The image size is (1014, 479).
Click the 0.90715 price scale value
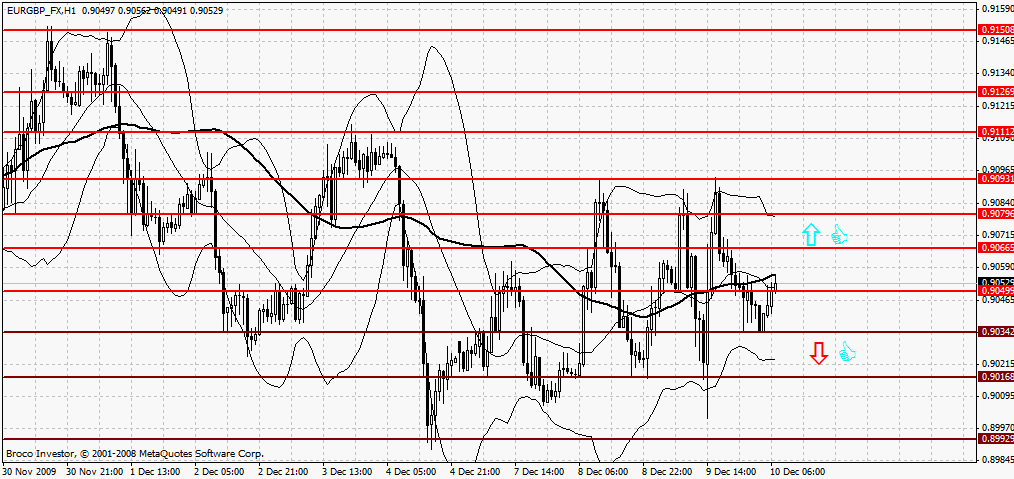pyautogui.click(x=997, y=234)
